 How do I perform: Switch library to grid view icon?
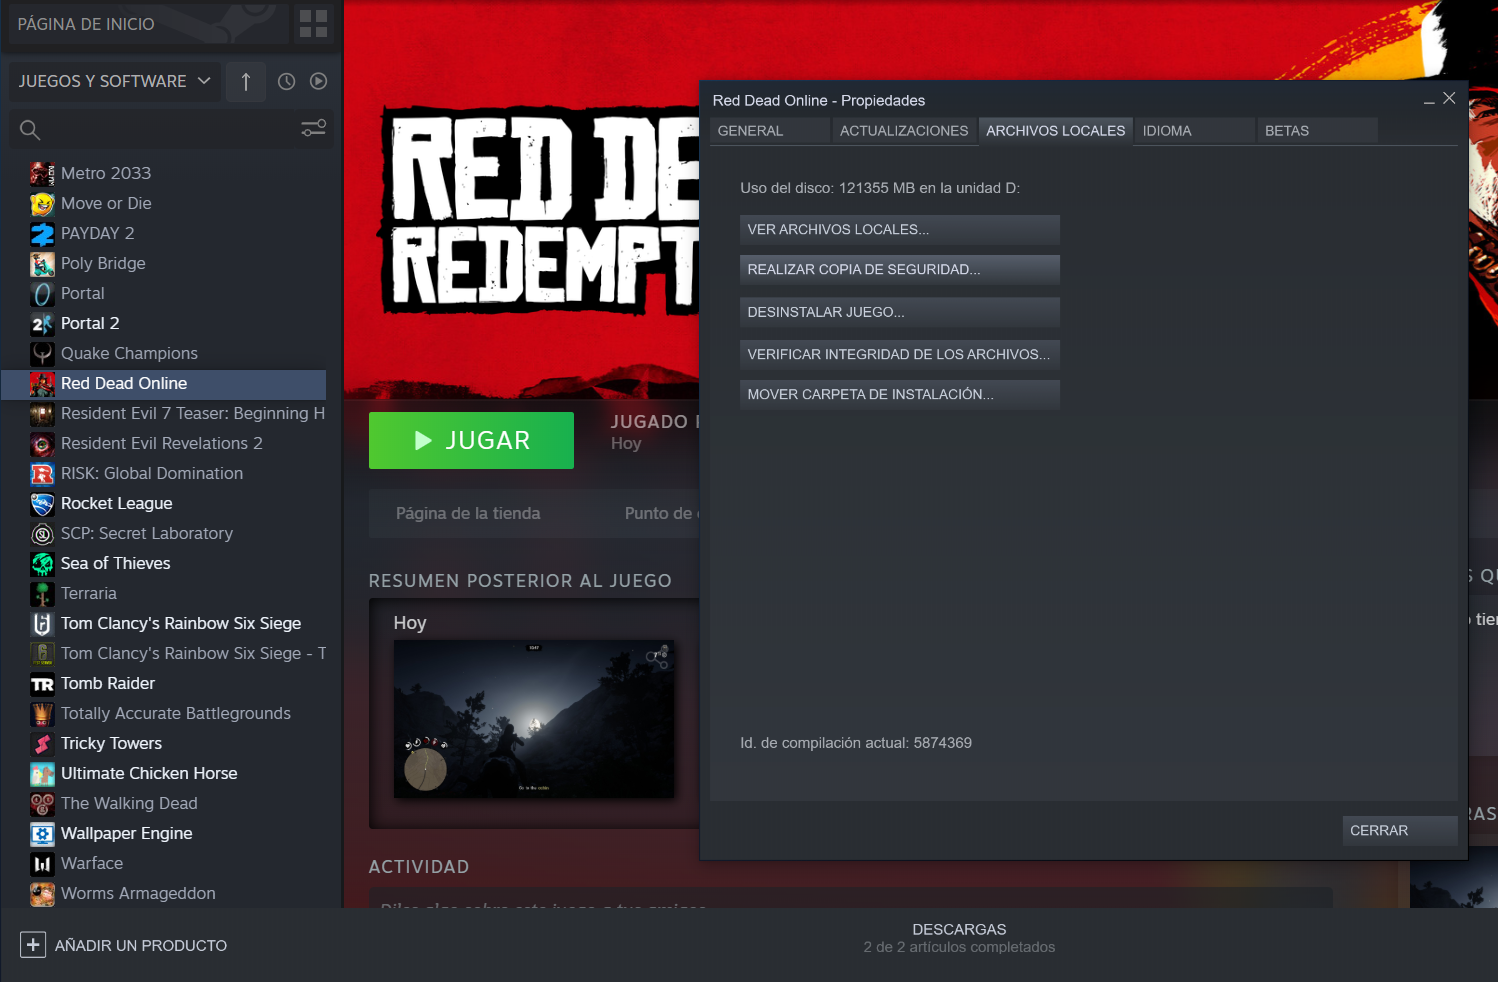click(313, 24)
